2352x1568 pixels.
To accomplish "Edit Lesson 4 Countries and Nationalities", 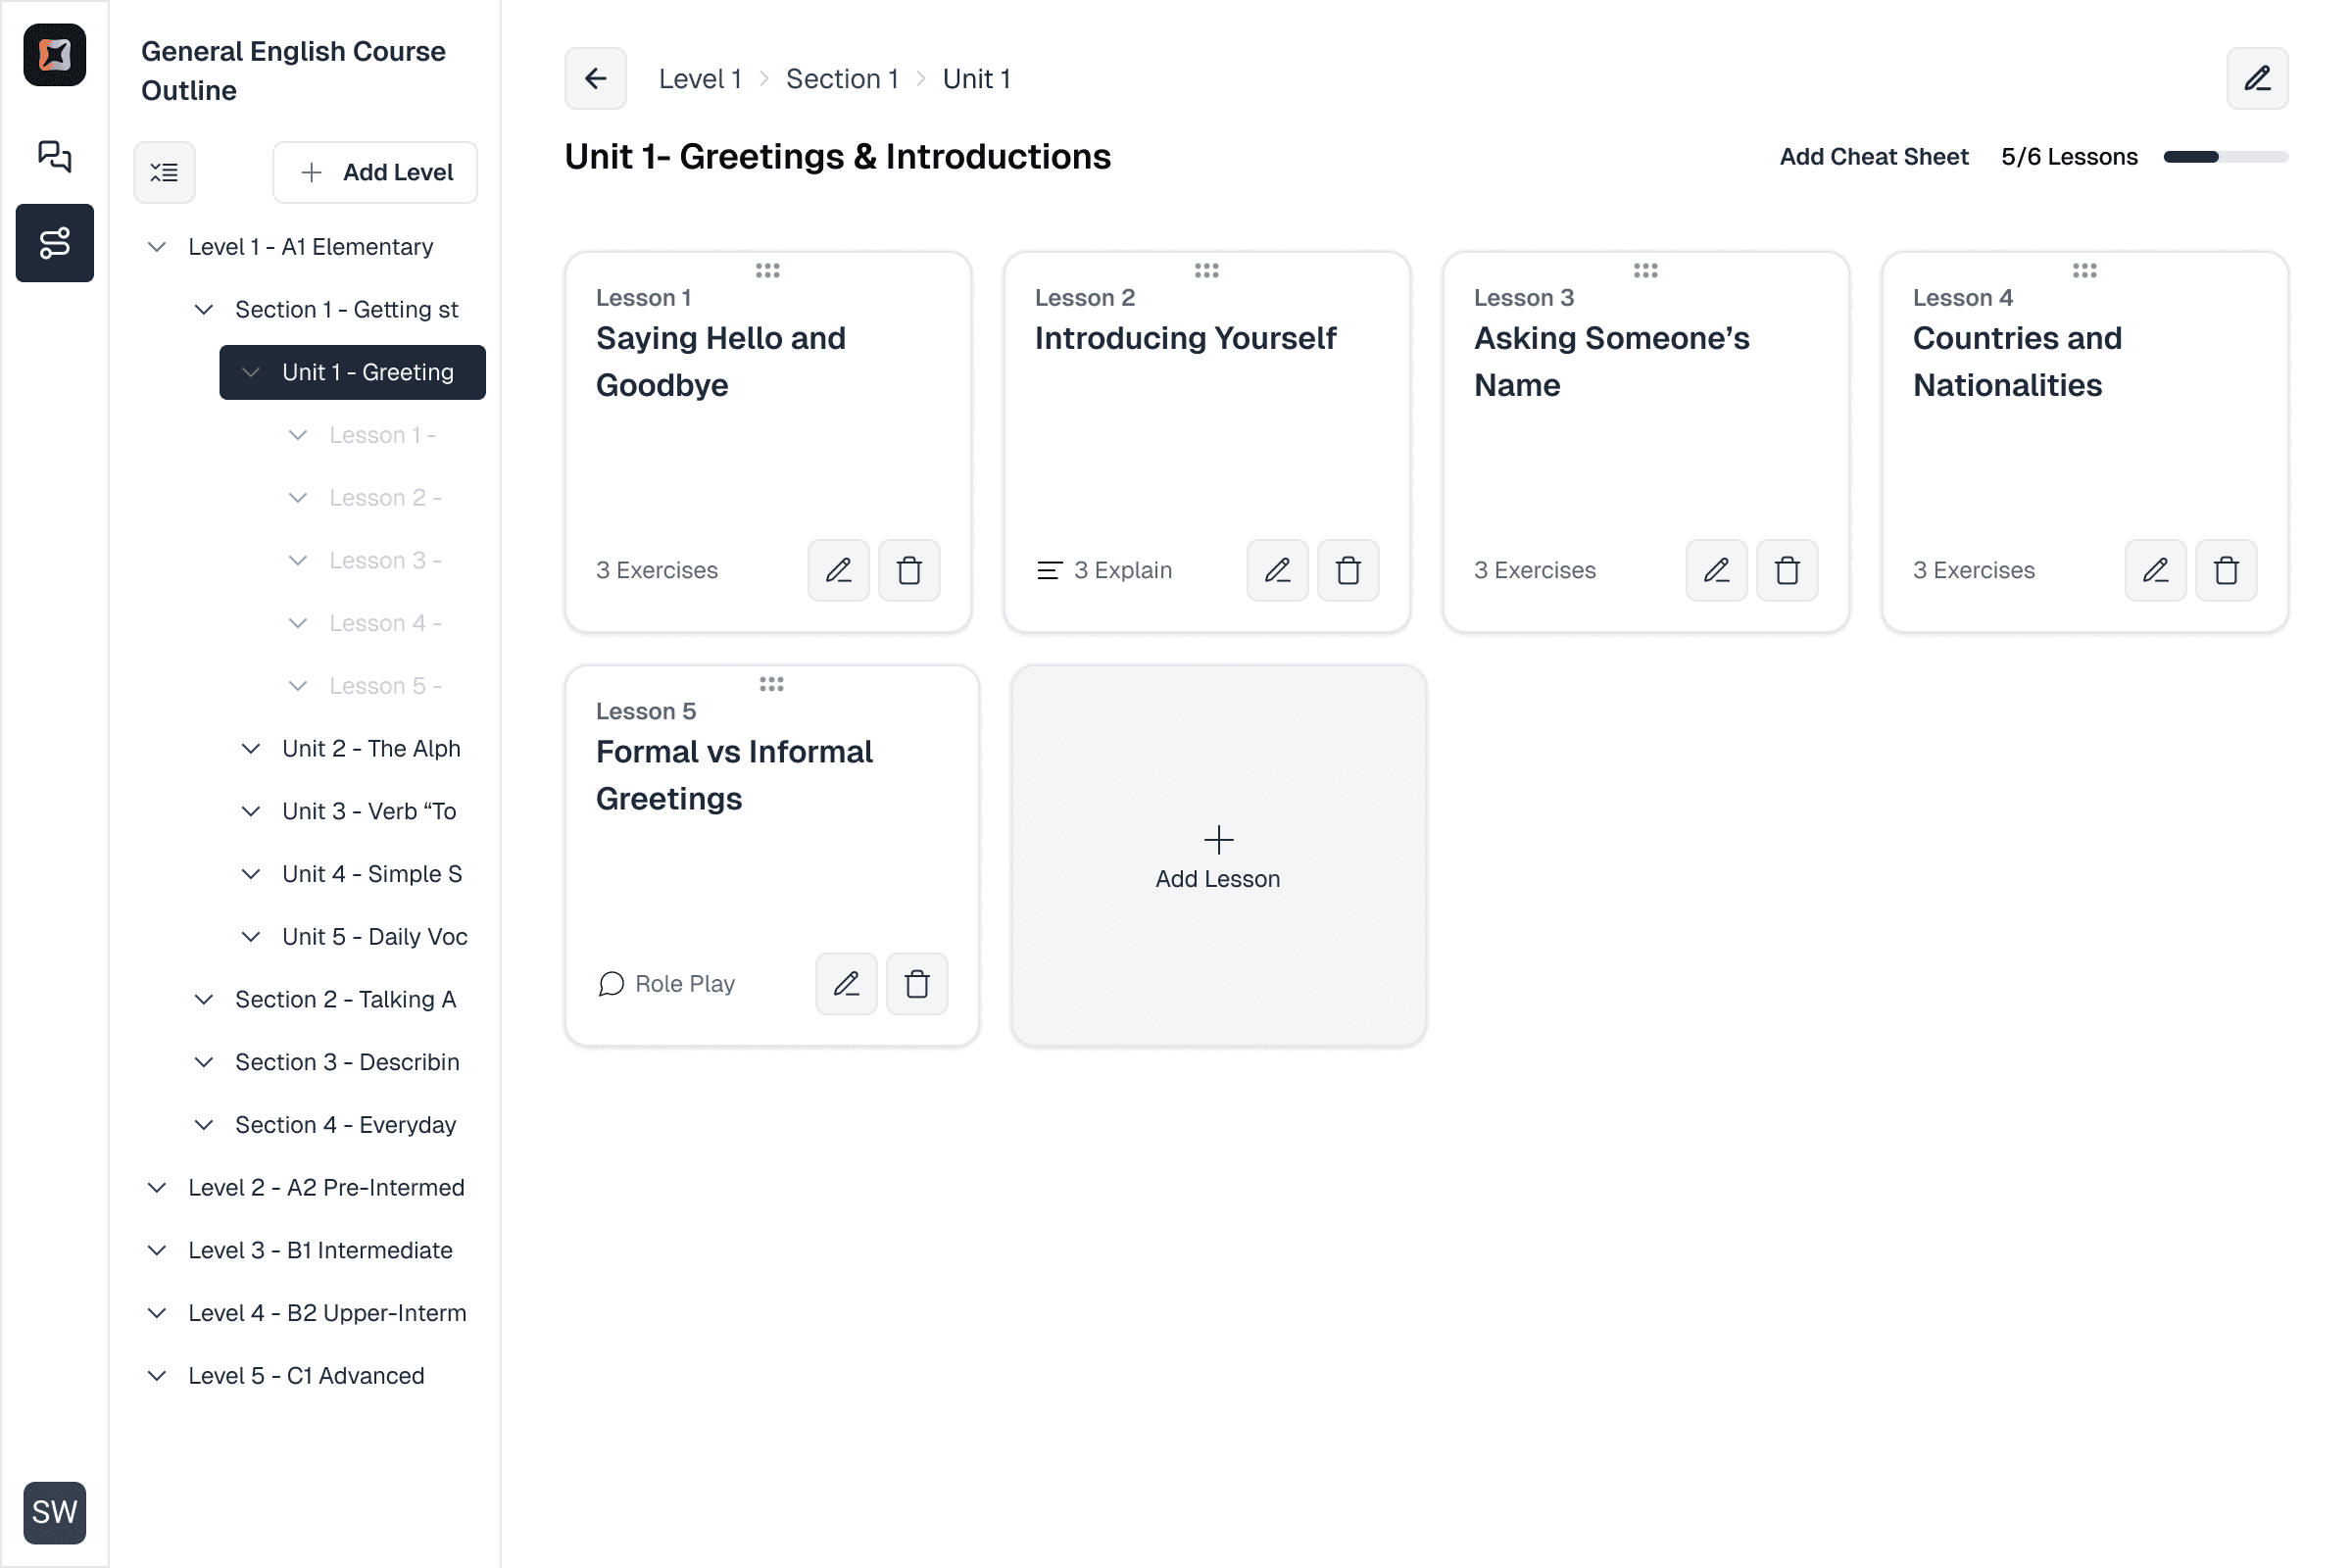I will 2155,570.
